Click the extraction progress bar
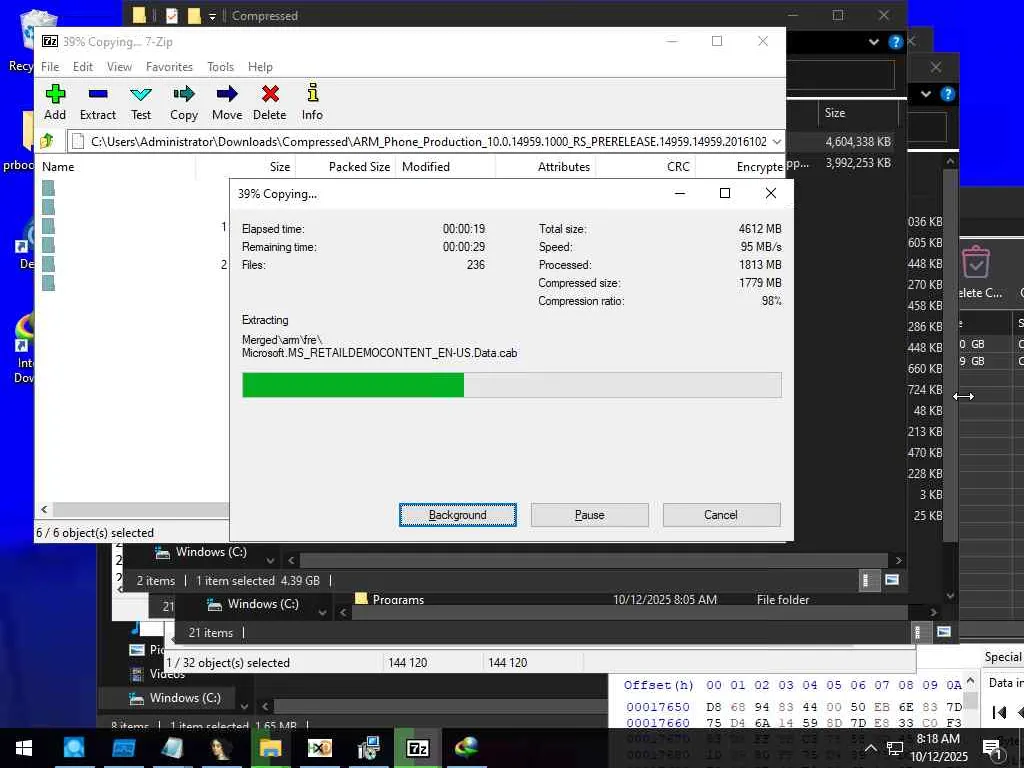 coord(511,385)
